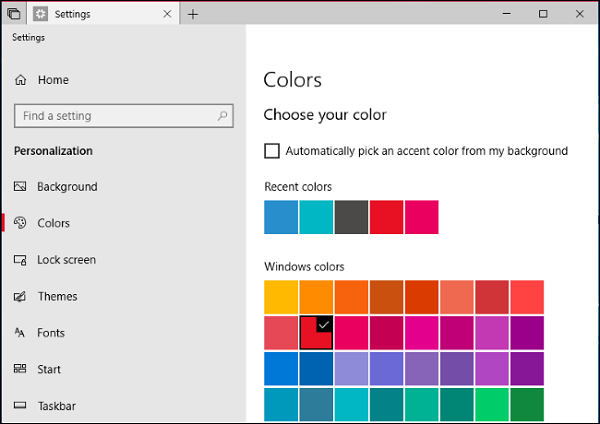
Task: Click the Themes icon
Action: coord(20,297)
